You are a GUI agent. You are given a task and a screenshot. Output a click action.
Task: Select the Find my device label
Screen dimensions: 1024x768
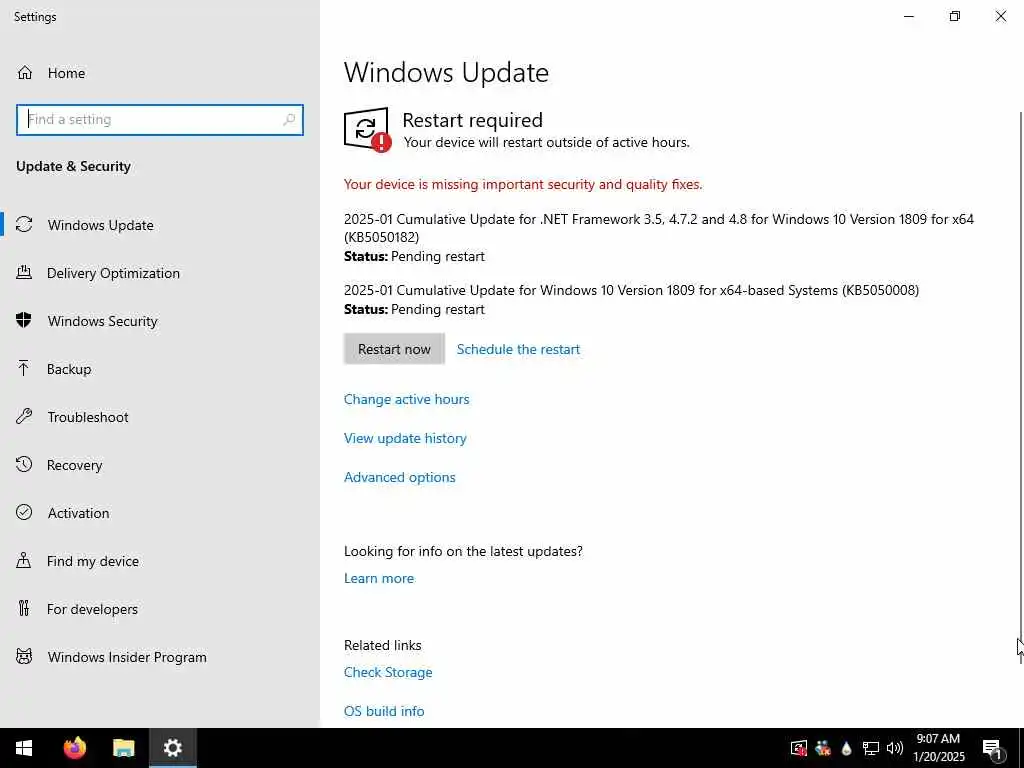tap(93, 561)
